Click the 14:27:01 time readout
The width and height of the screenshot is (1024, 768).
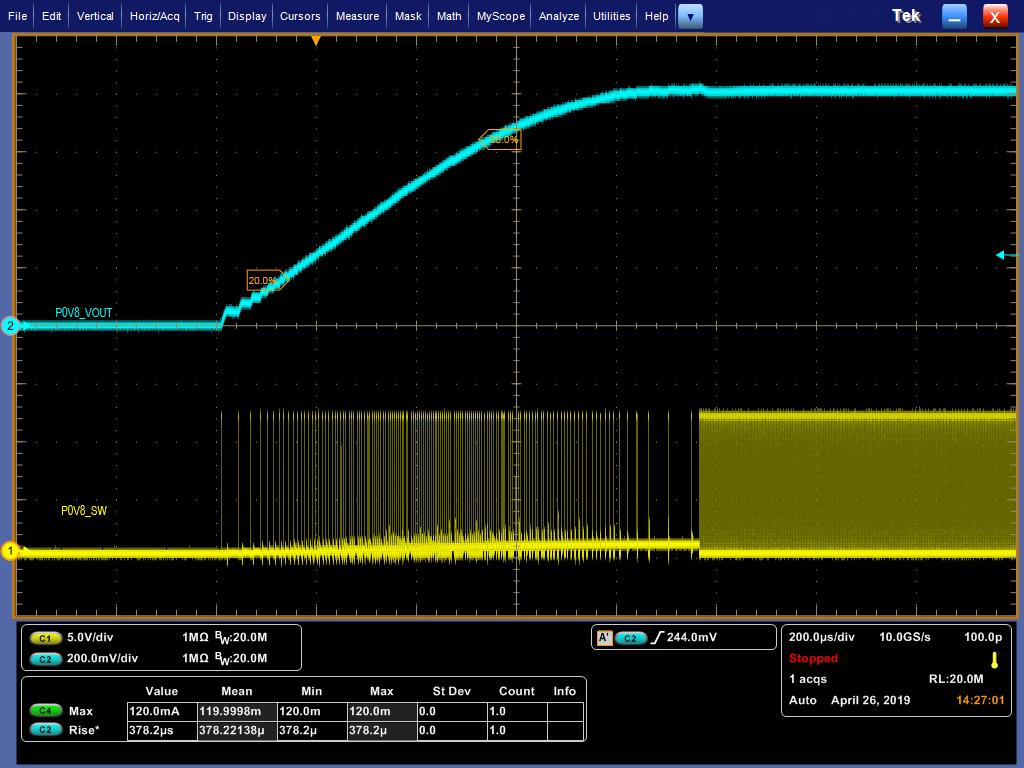click(980, 700)
